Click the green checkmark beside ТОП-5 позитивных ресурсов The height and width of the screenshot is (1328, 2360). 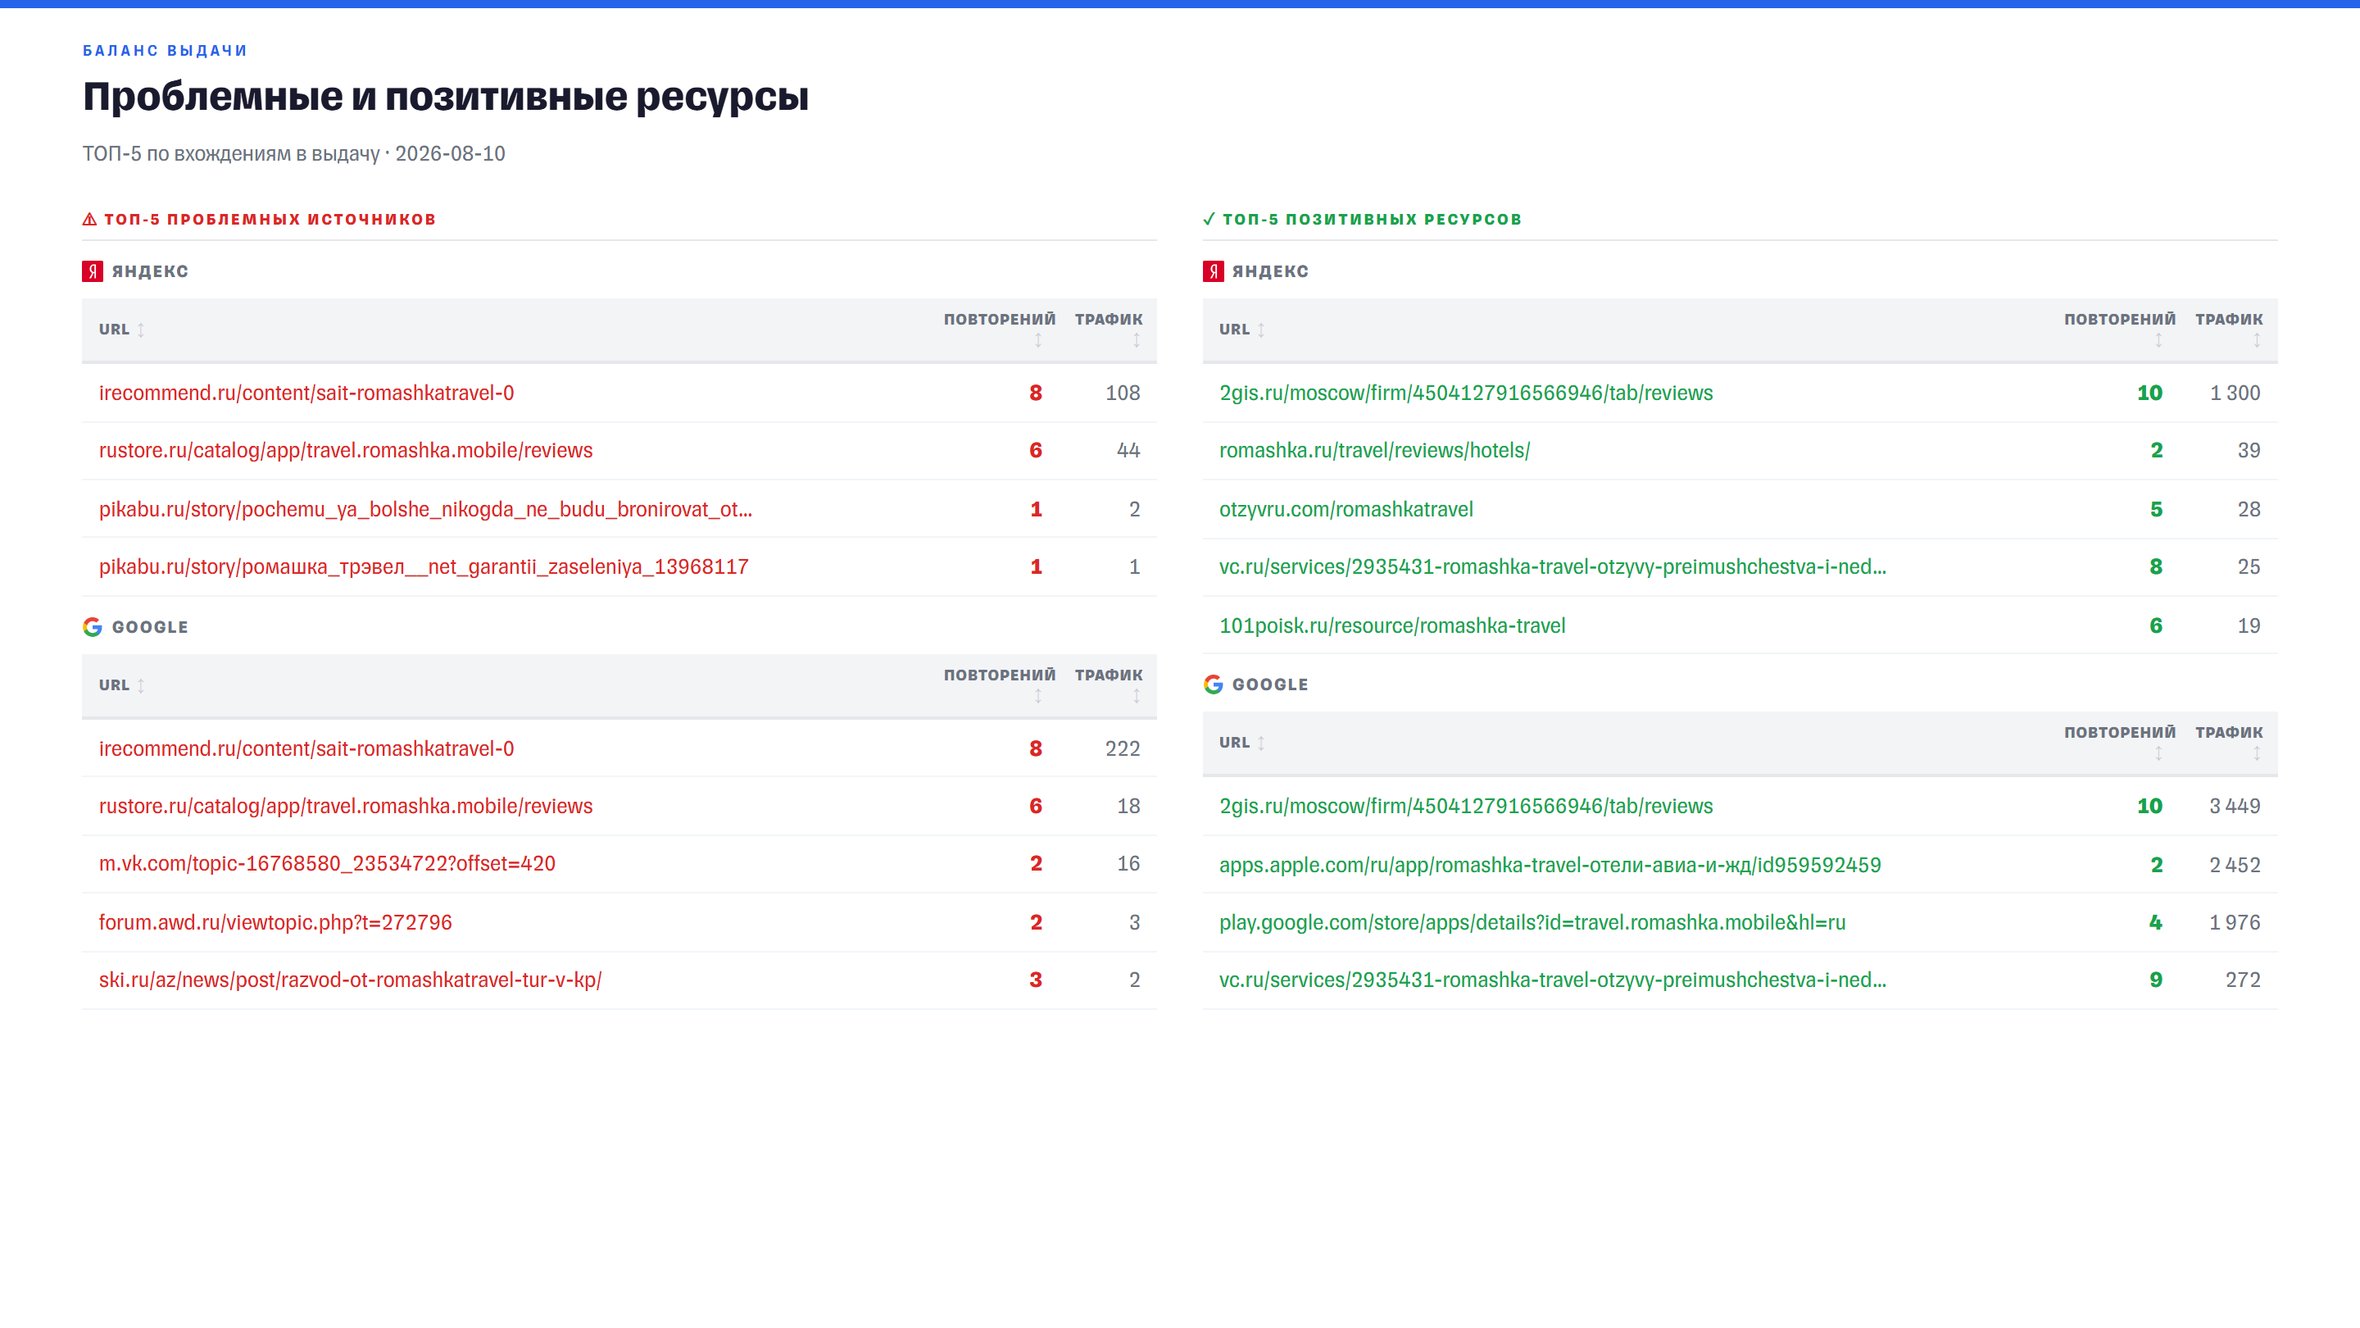pos(1209,219)
